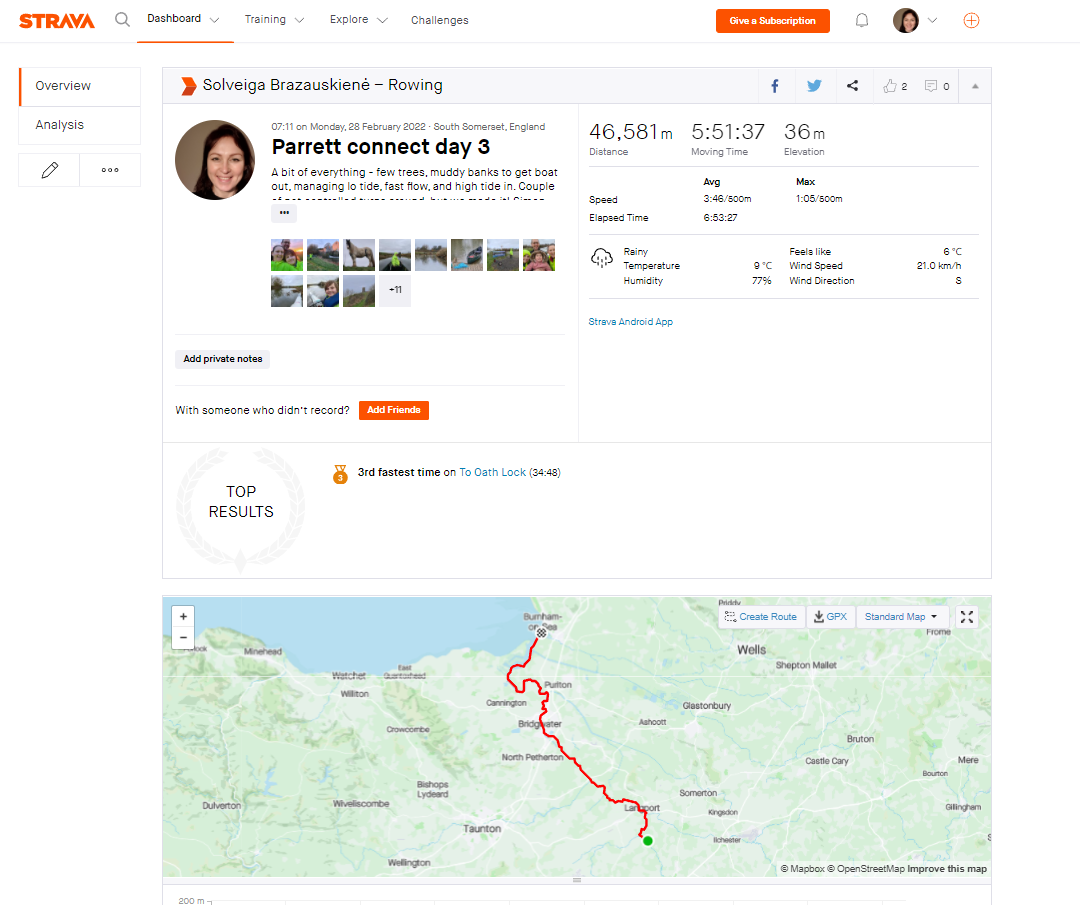1080x905 pixels.
Task: Collapse the activity header triangle
Action: pyautogui.click(x=975, y=86)
